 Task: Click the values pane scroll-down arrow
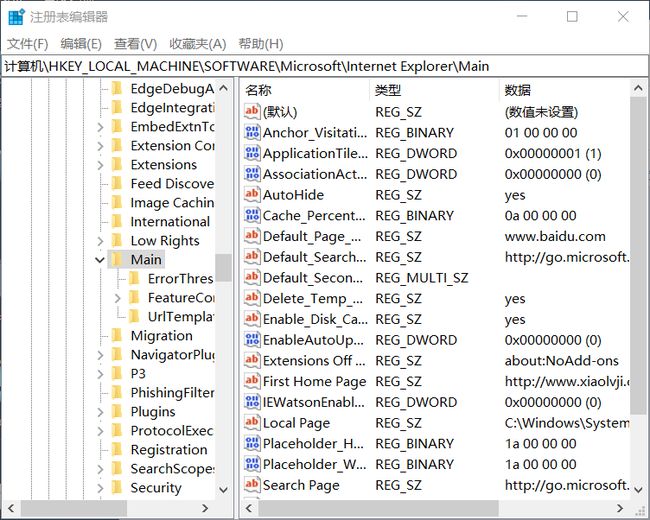coord(638,490)
